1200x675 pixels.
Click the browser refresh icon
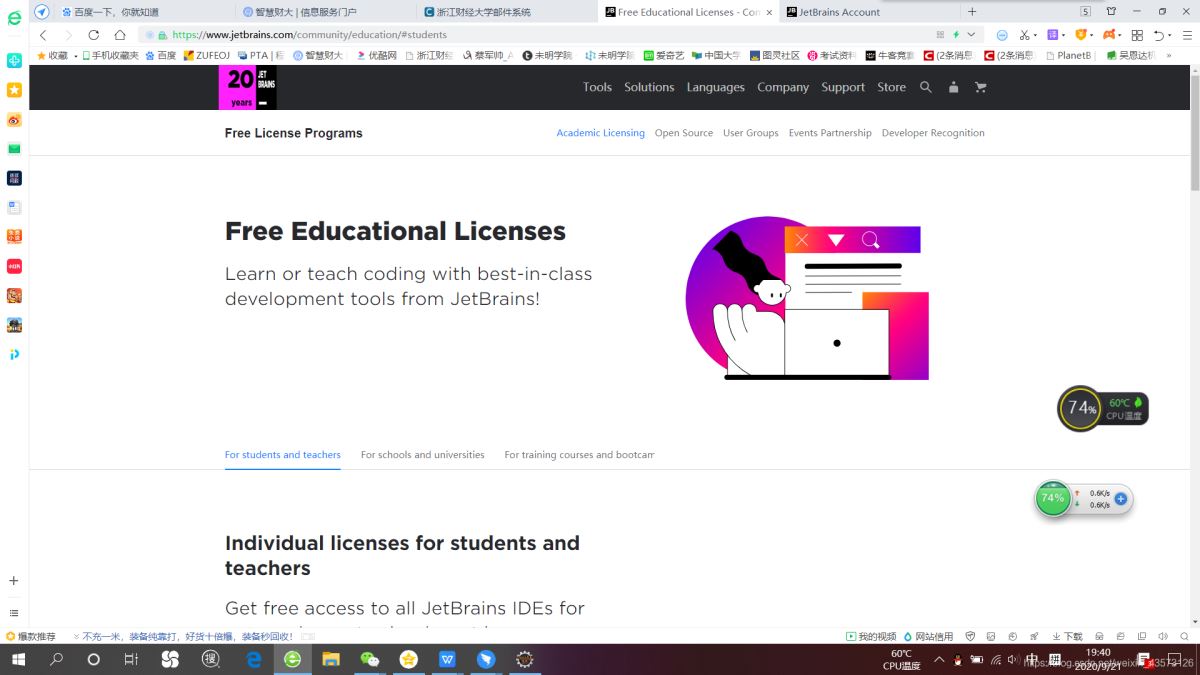point(94,35)
